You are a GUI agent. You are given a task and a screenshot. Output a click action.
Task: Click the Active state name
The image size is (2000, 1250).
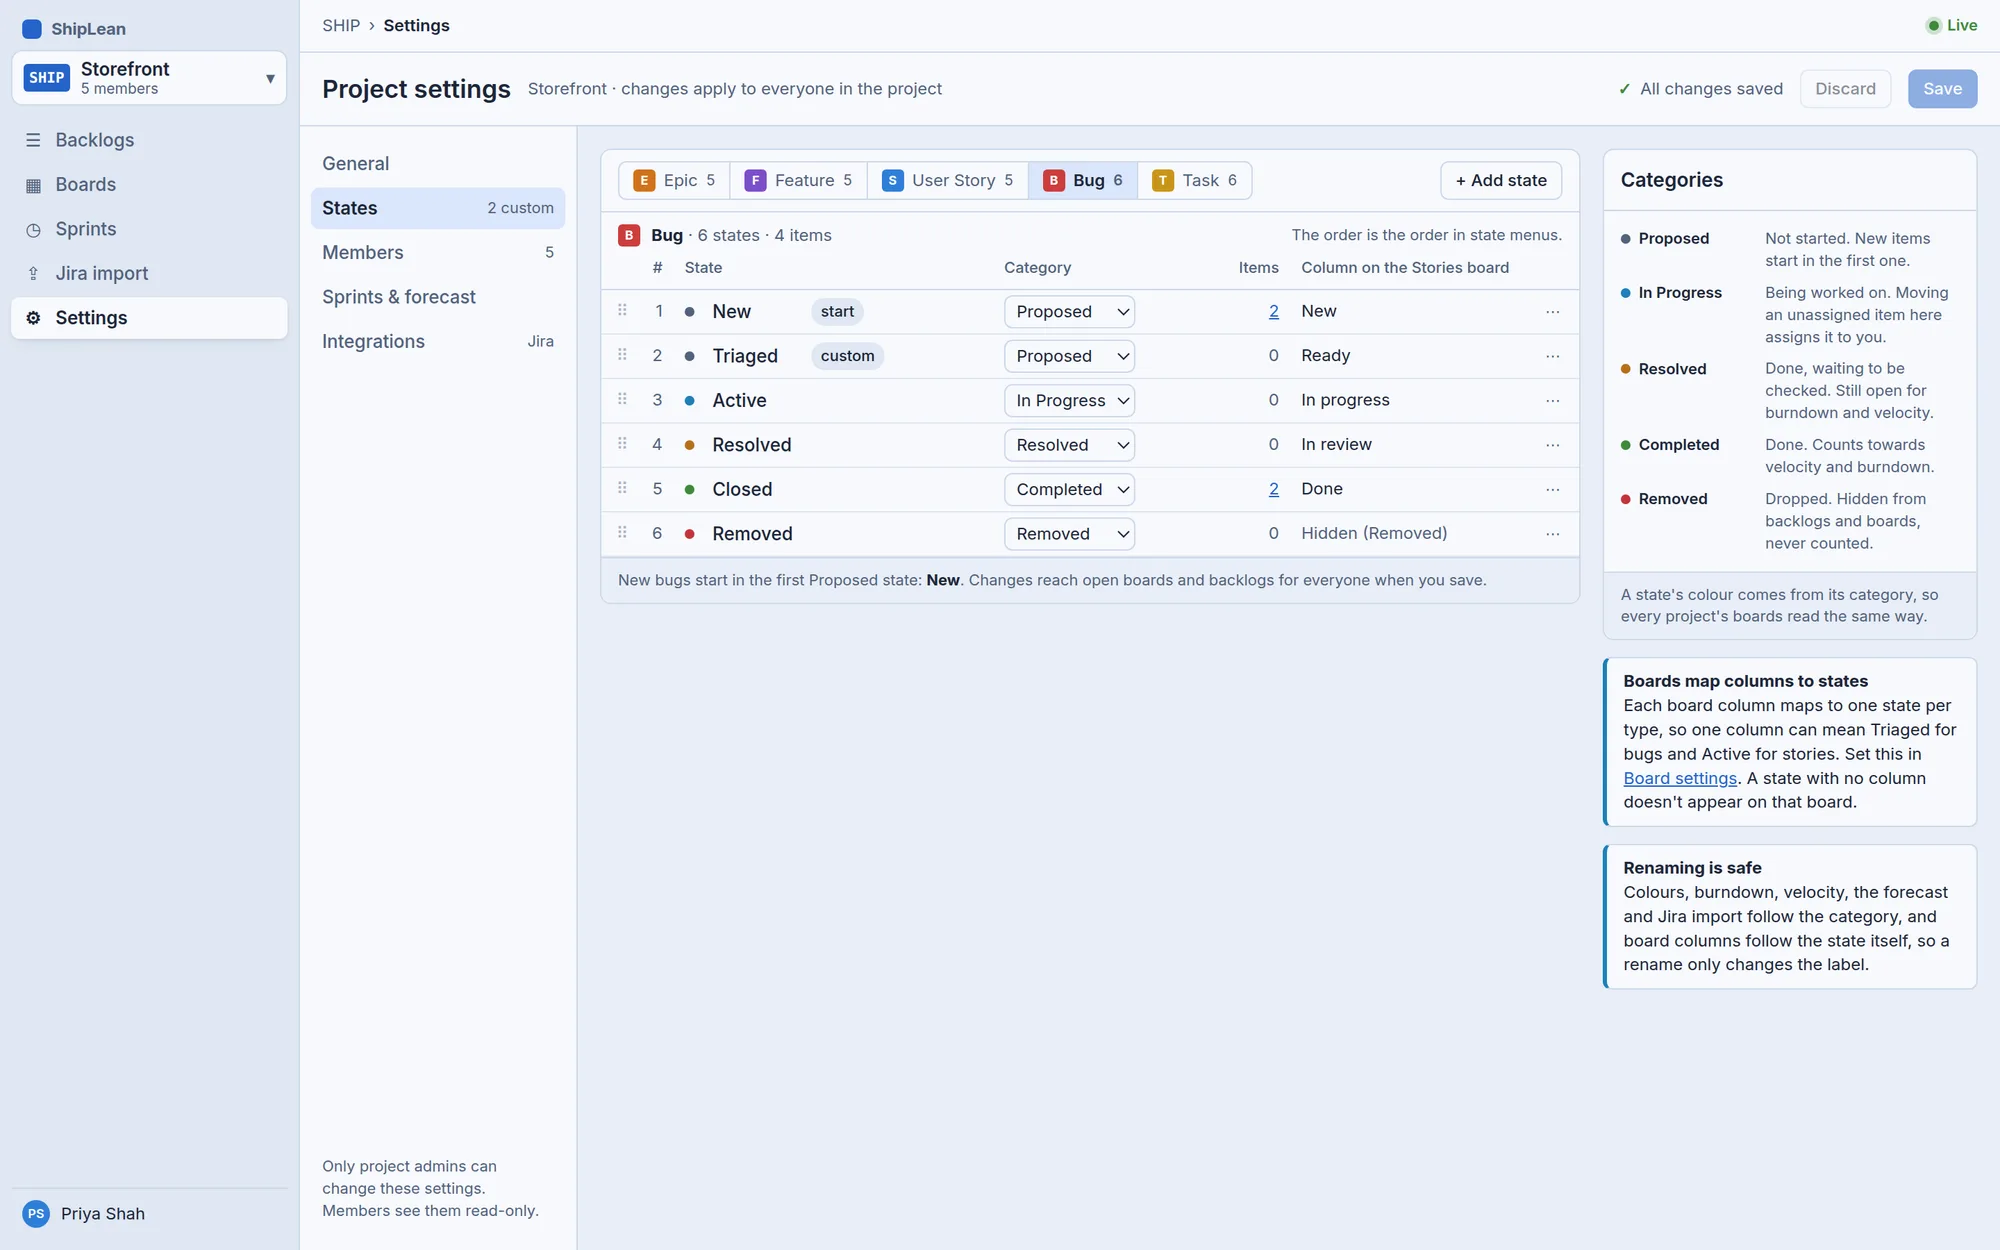pyautogui.click(x=739, y=401)
